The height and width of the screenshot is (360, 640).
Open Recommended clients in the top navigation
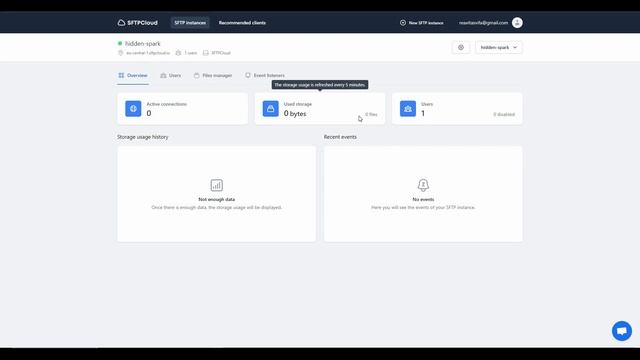(242, 23)
